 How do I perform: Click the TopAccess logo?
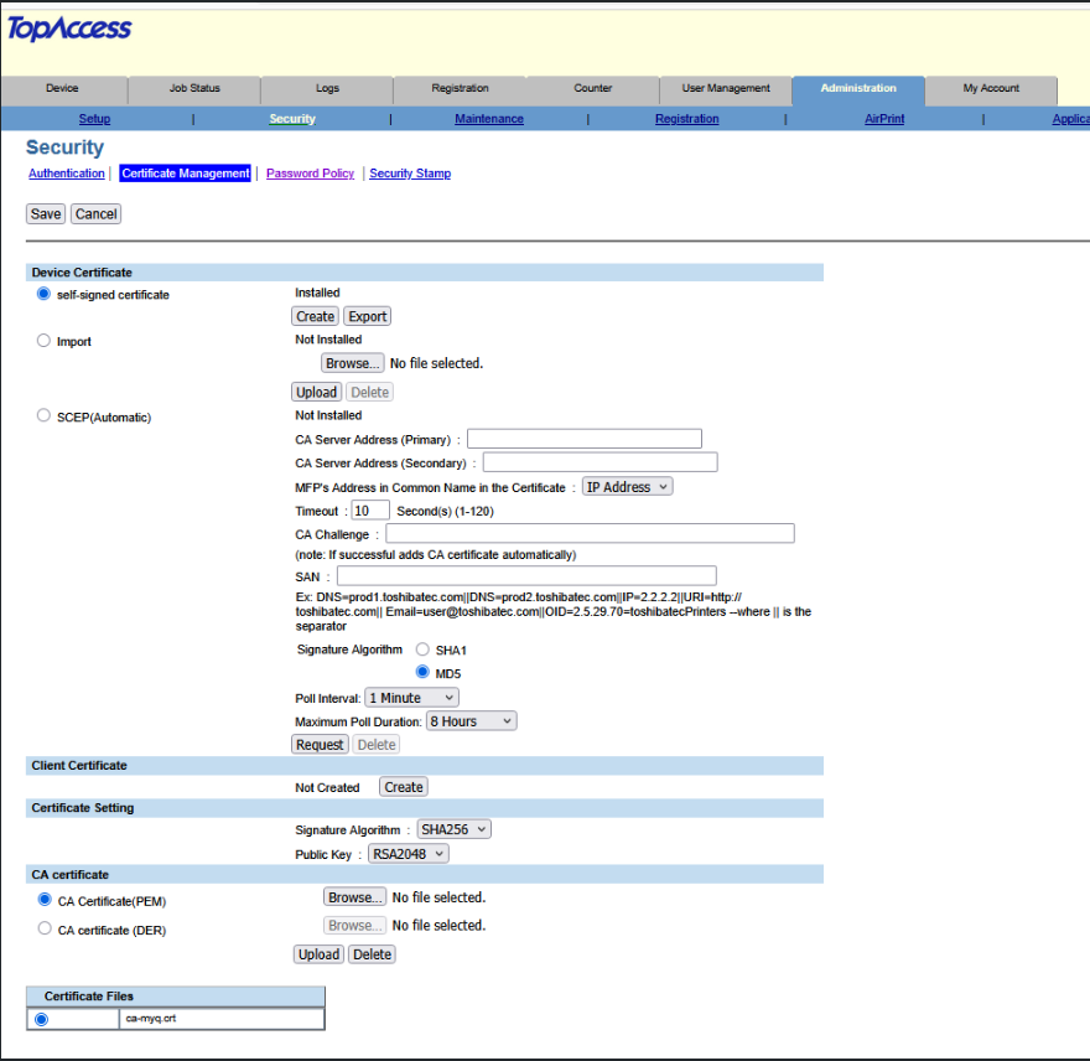tap(69, 29)
